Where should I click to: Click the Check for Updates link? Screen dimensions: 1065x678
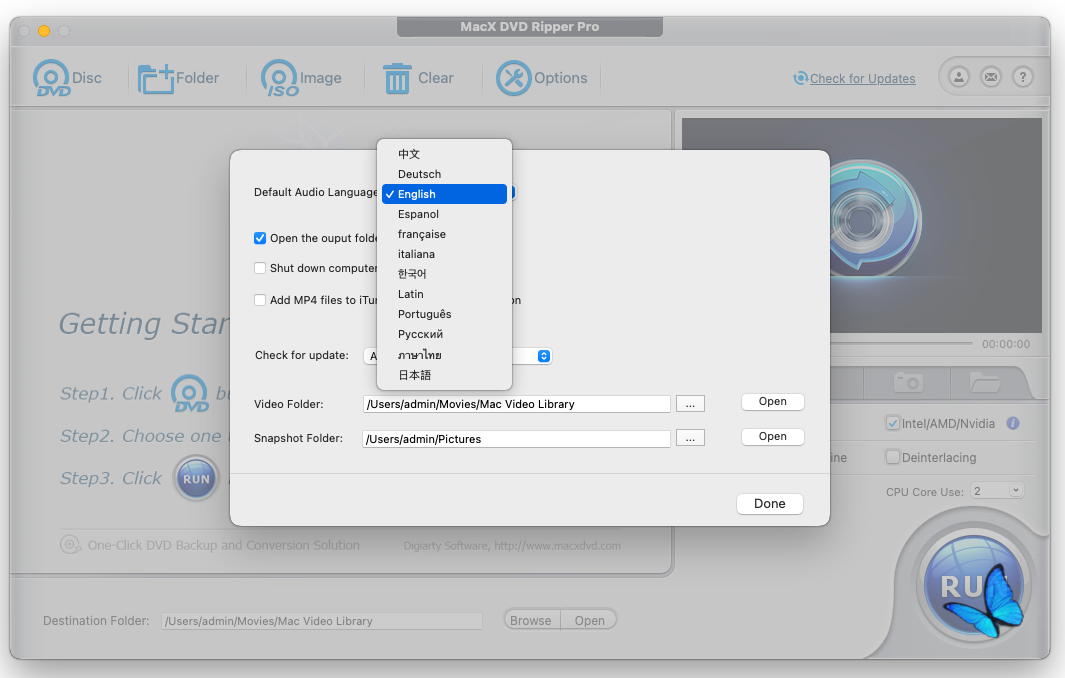tap(862, 79)
